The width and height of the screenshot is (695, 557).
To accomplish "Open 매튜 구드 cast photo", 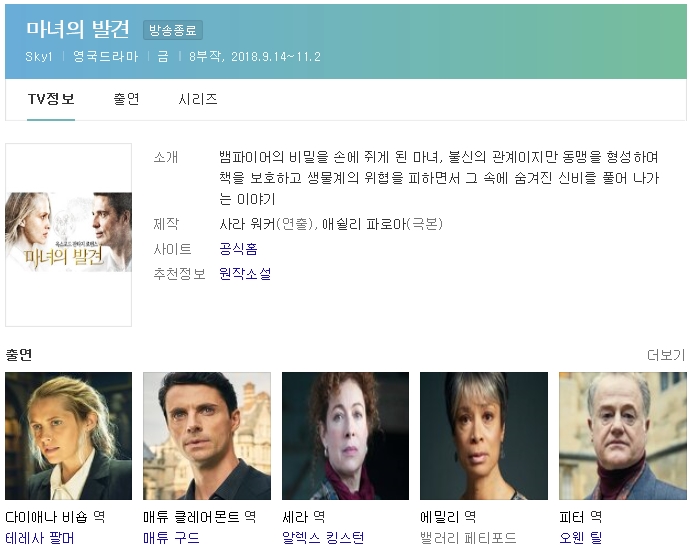I will coord(207,436).
